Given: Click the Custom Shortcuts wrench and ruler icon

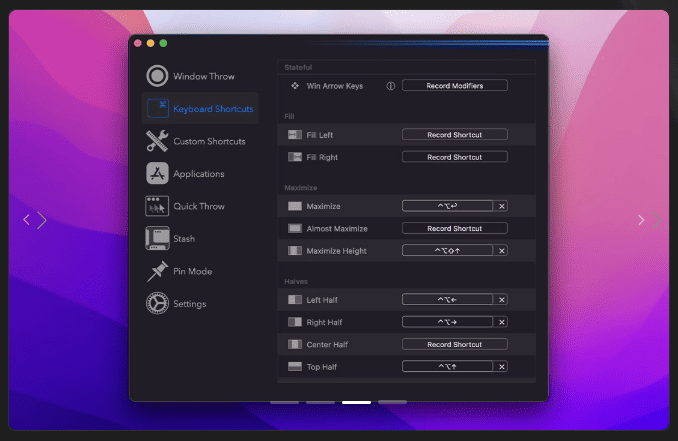Looking at the screenshot, I should (x=157, y=141).
